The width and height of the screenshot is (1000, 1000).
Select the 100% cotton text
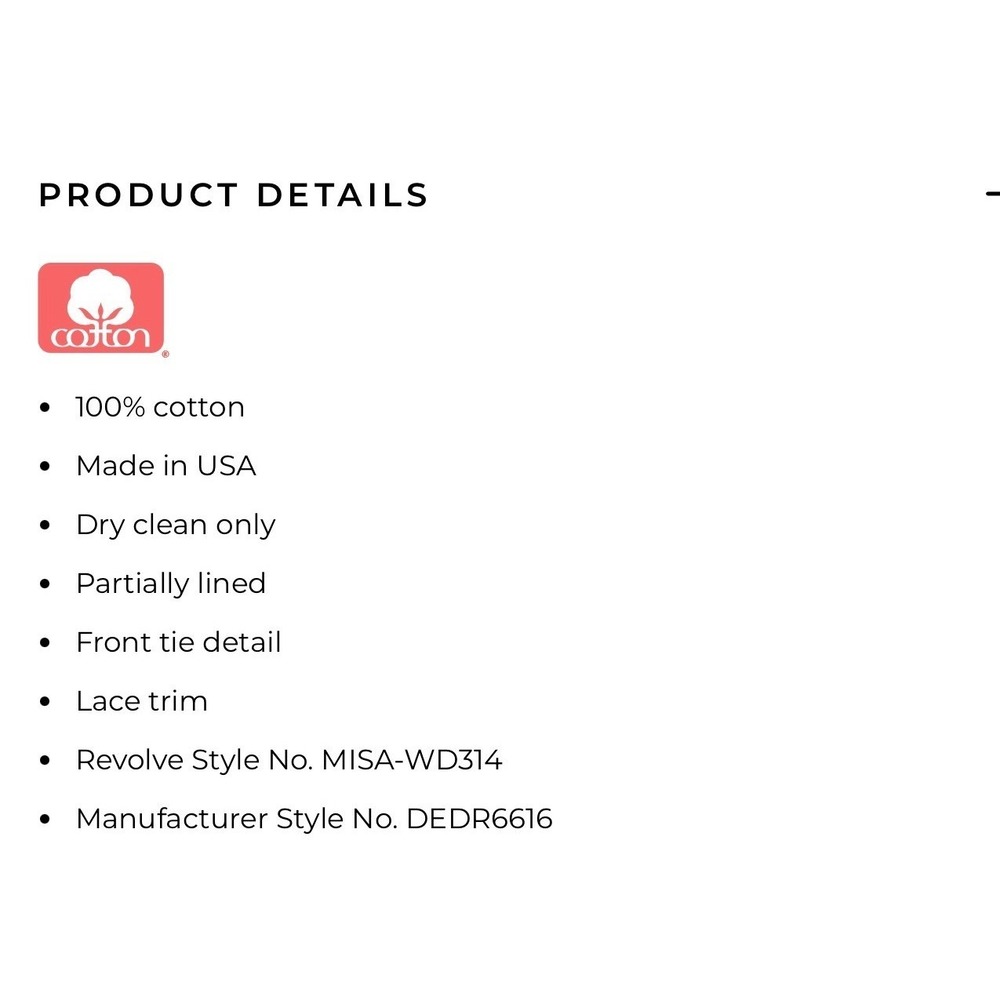160,407
